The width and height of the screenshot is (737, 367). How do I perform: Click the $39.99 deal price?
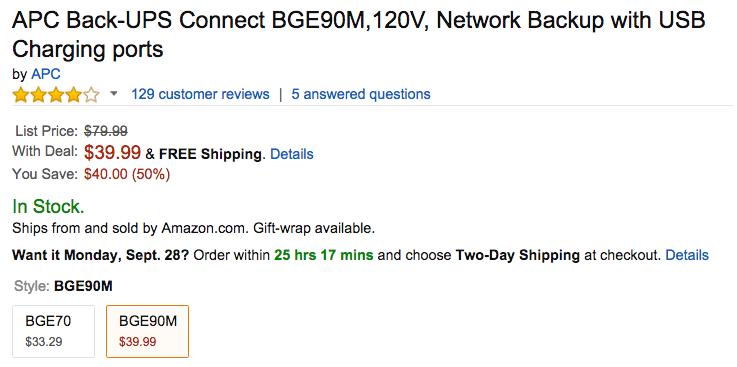click(112, 152)
